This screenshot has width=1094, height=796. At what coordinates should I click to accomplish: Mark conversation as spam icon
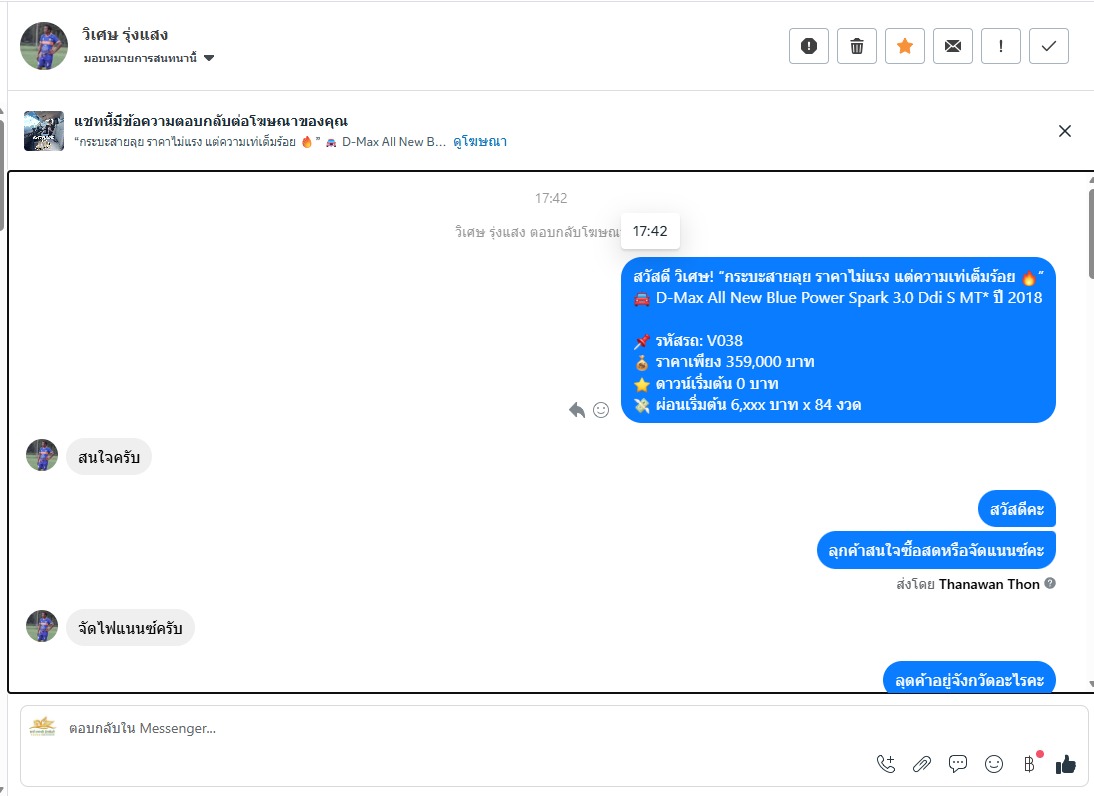pos(809,46)
